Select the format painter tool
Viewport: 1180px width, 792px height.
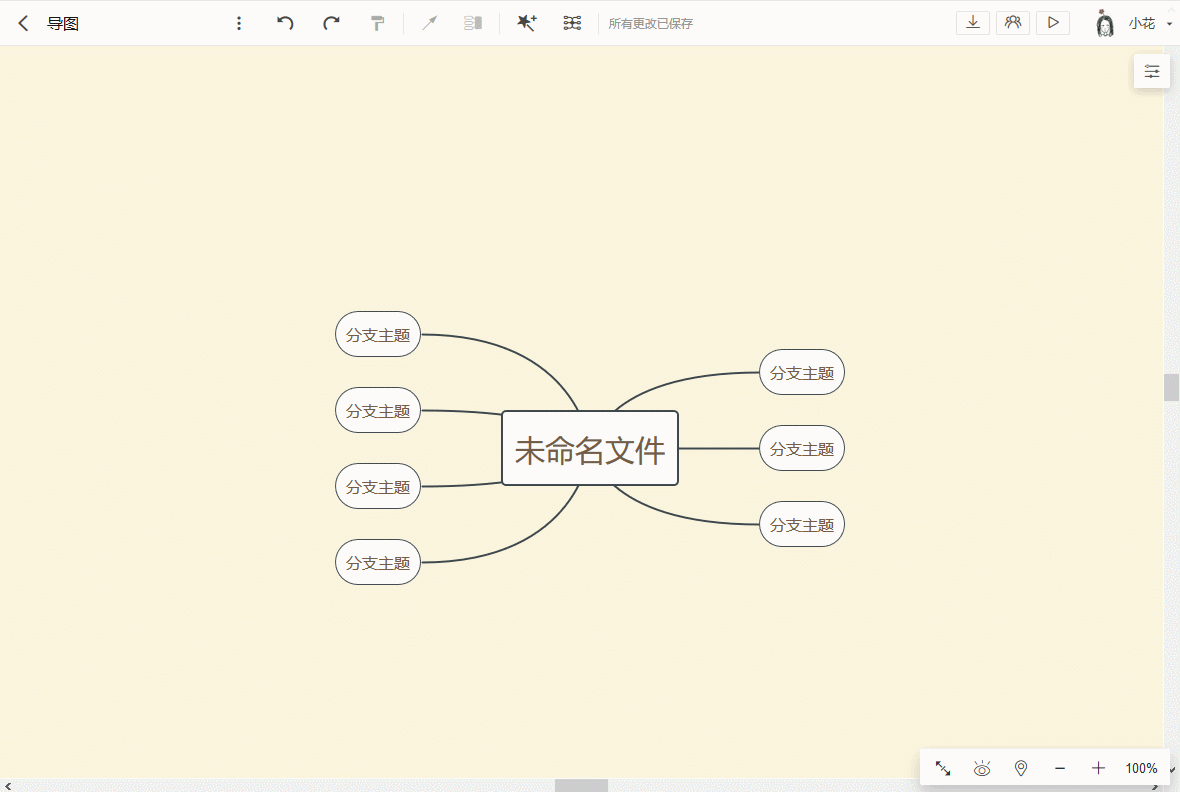click(x=378, y=23)
